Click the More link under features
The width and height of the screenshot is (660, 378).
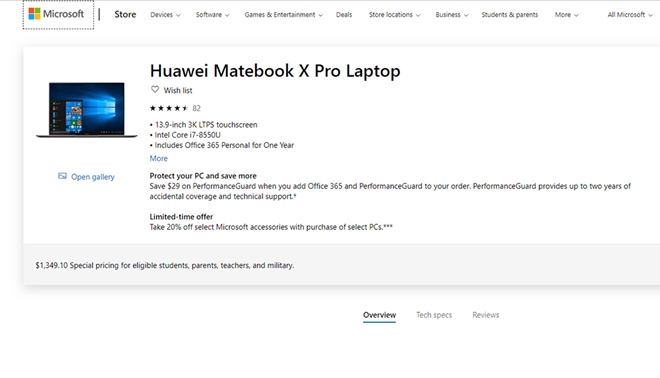pyautogui.click(x=159, y=158)
